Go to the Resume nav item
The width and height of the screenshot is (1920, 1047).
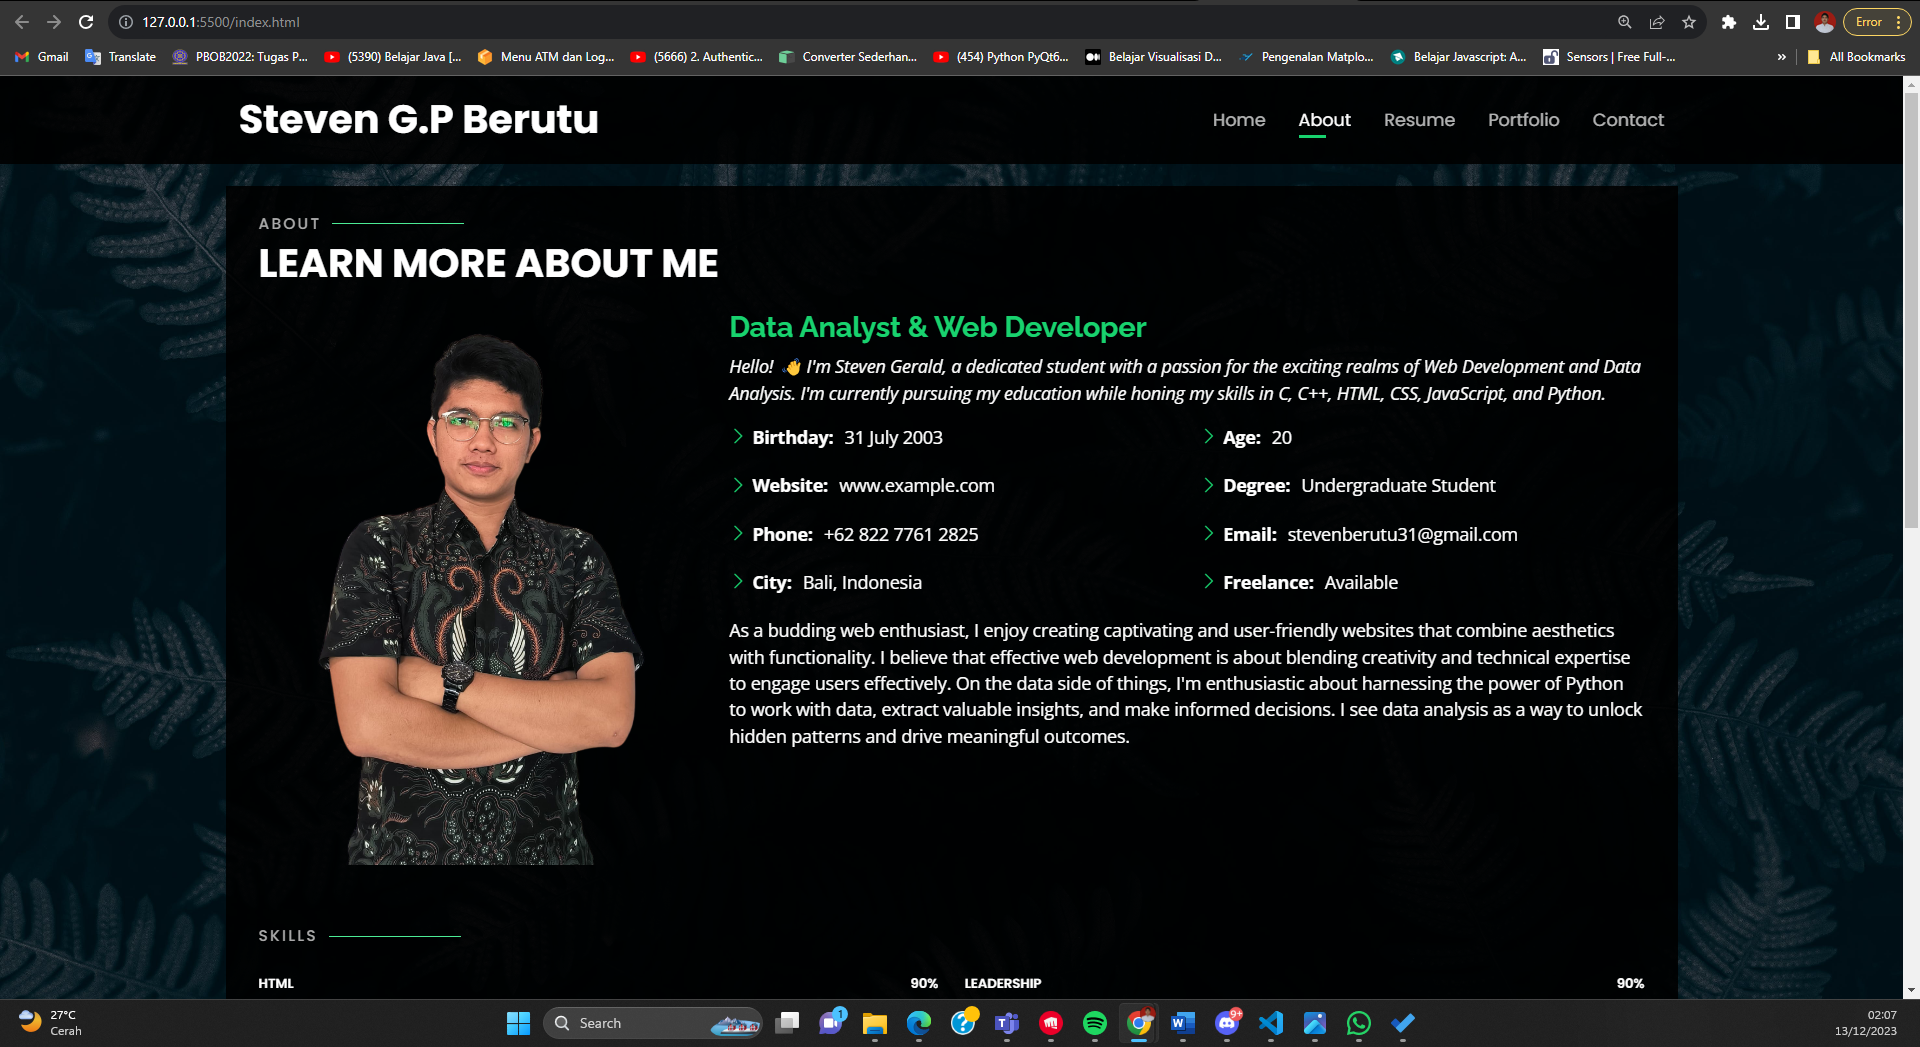[1419, 120]
